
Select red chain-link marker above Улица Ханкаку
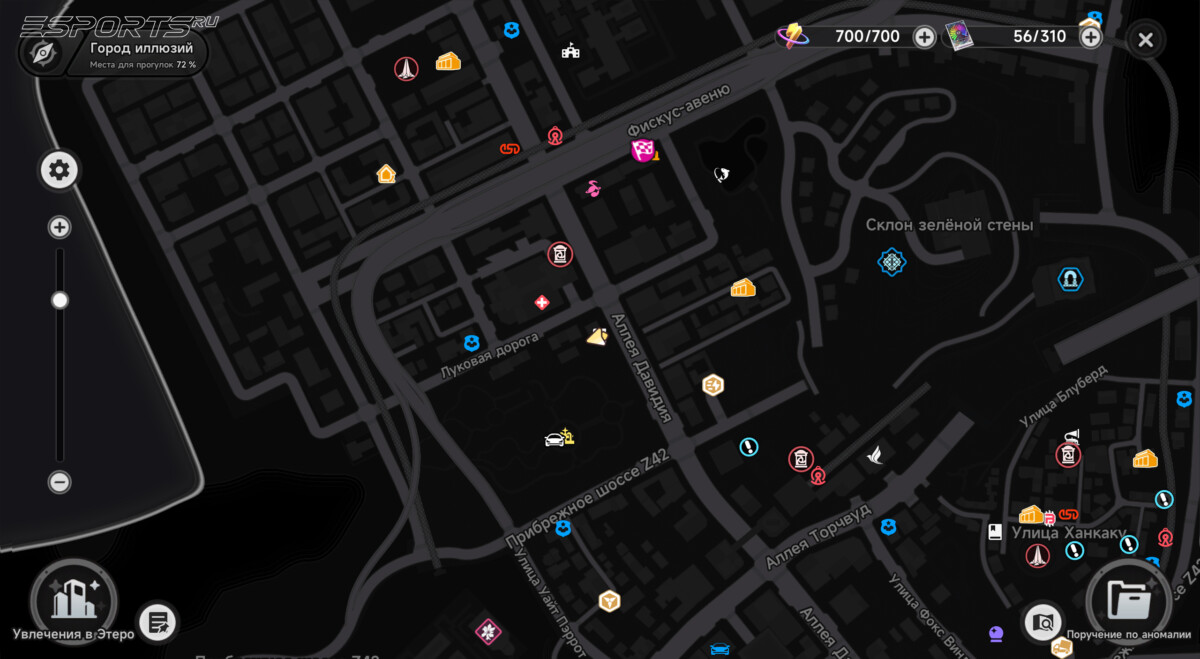point(1068,515)
